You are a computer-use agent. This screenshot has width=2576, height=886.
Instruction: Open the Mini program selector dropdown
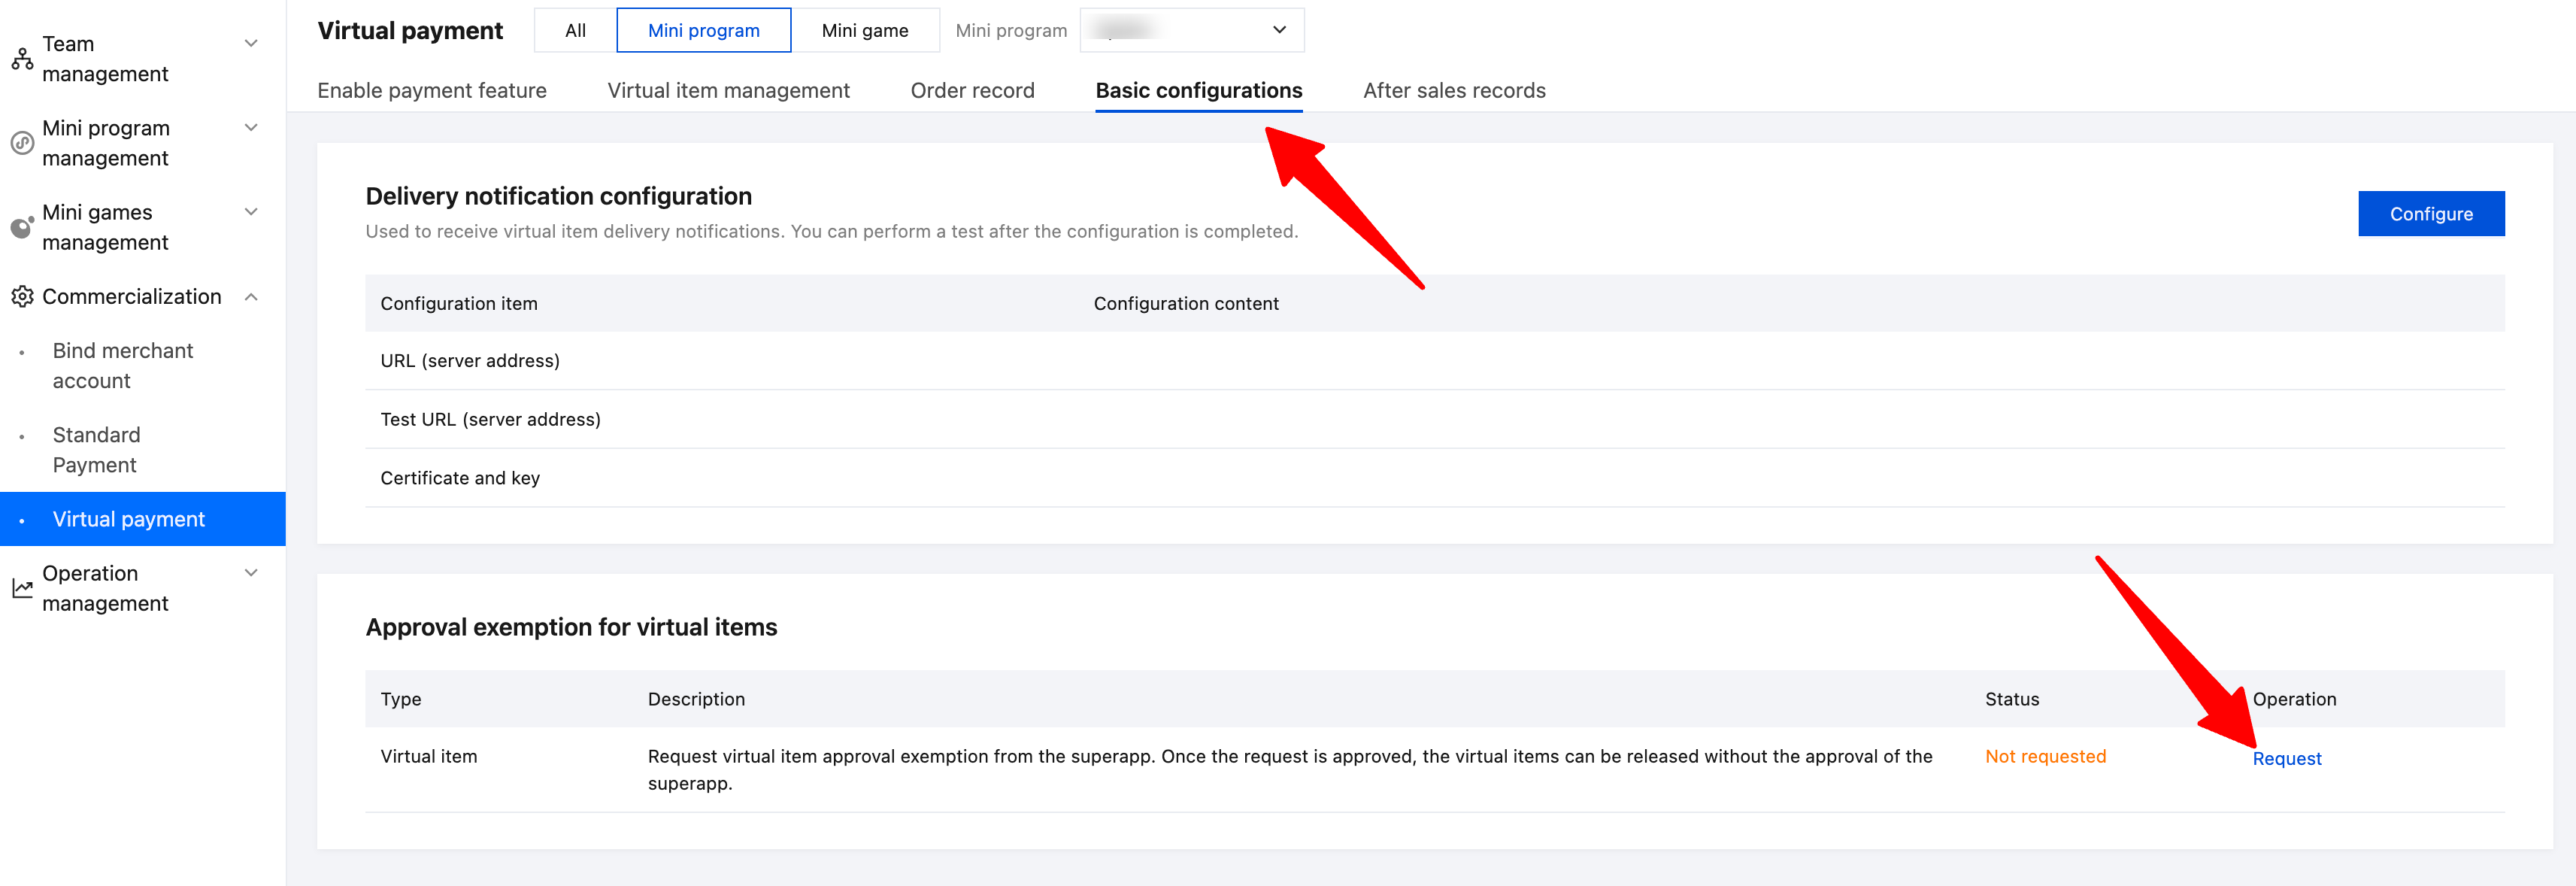[x=1192, y=30]
